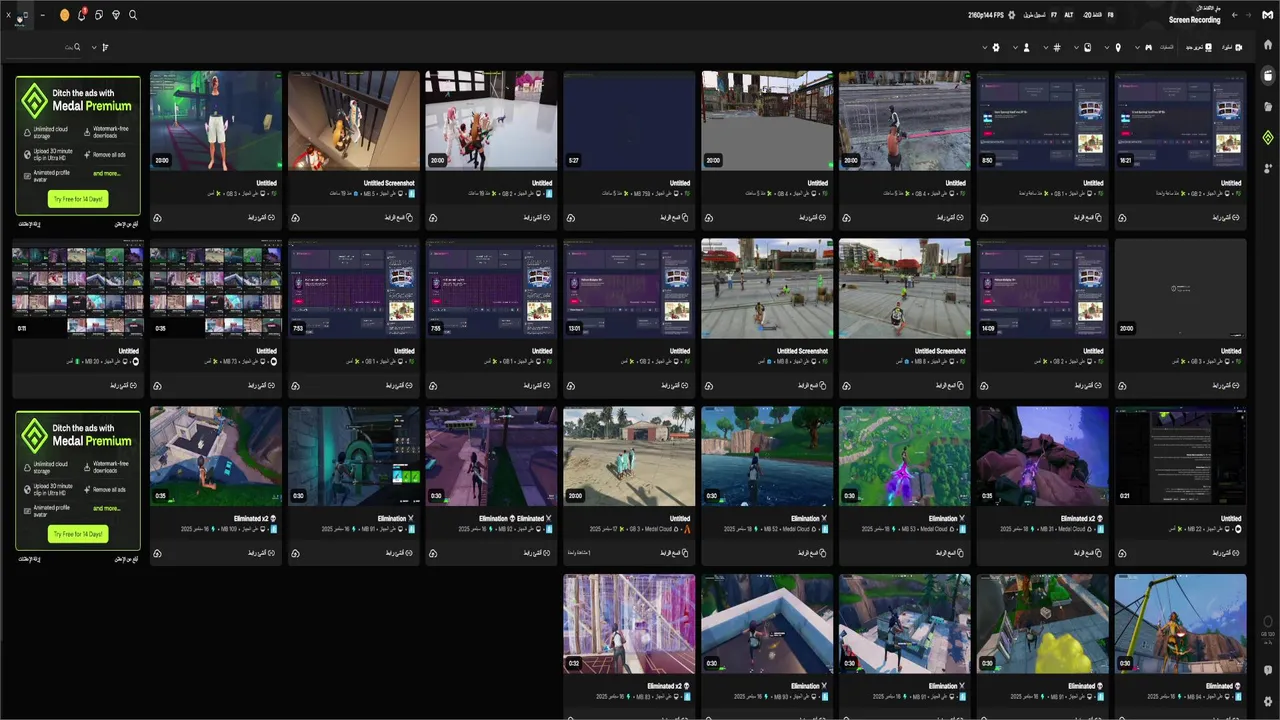Click the forward arrow in the title bar
The height and width of the screenshot is (720, 1280).
pyautogui.click(x=1248, y=15)
